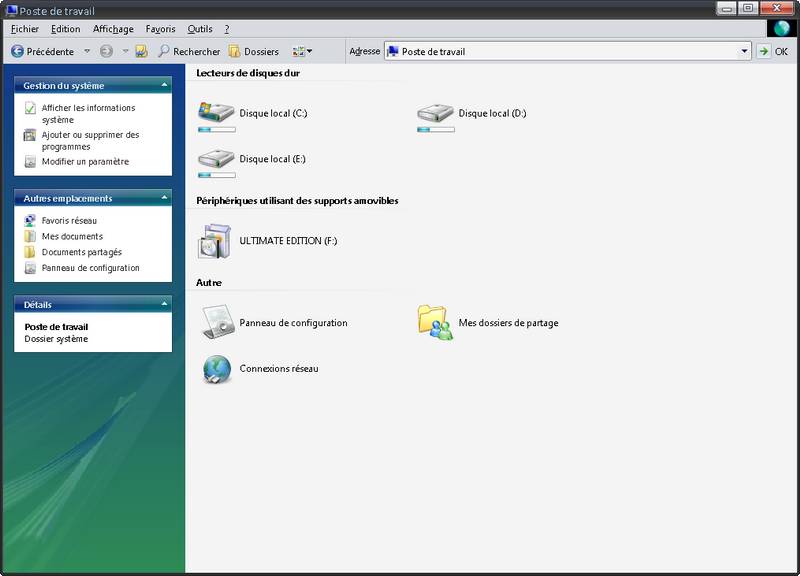
Task: Click the Adresse field showing Poste de travail
Action: pyautogui.click(x=567, y=52)
